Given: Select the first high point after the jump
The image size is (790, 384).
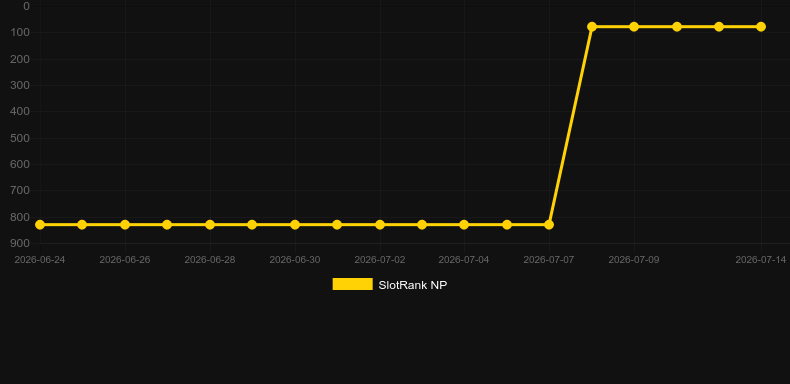Looking at the screenshot, I should click(592, 26).
